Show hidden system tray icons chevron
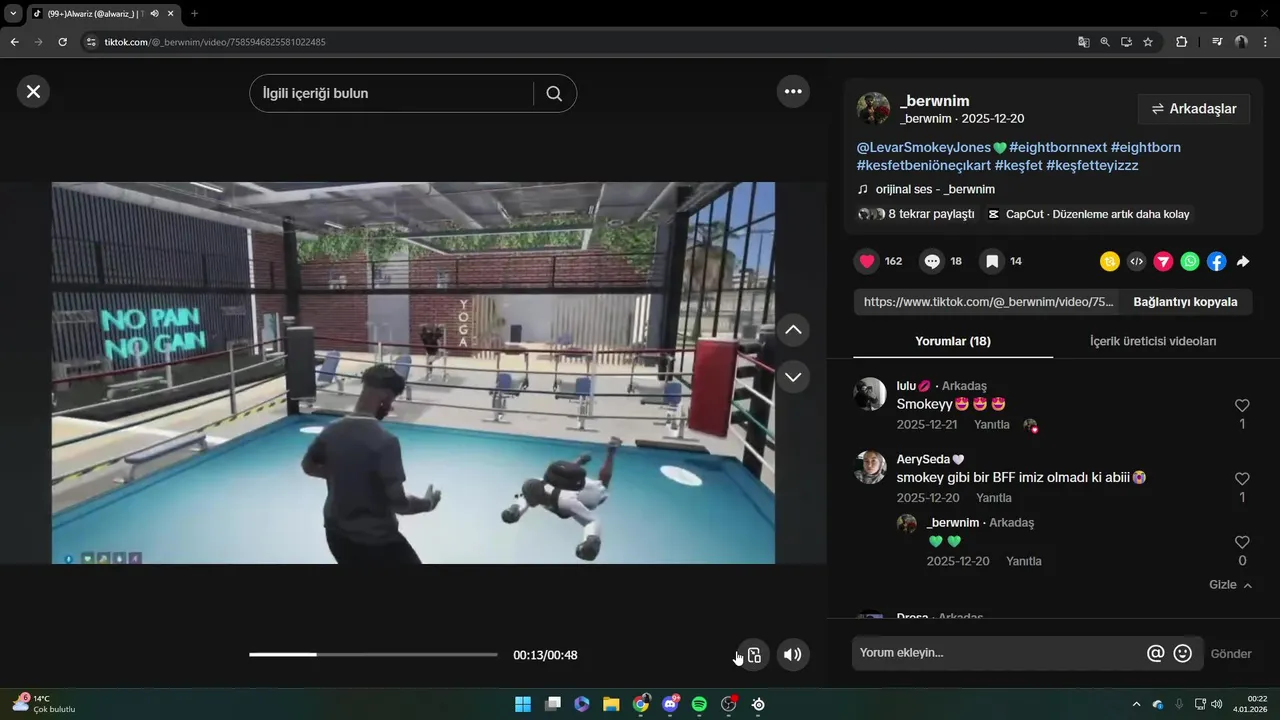Screen dimensions: 1280x720 click(x=1135, y=704)
